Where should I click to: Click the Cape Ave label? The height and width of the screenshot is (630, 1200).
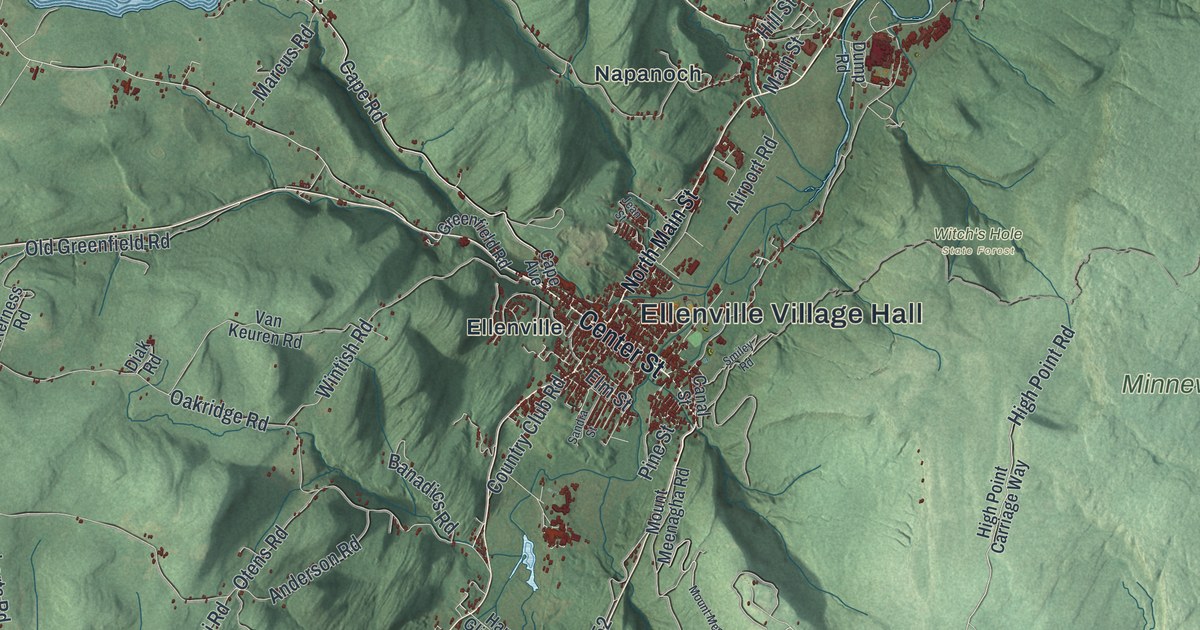[541, 269]
